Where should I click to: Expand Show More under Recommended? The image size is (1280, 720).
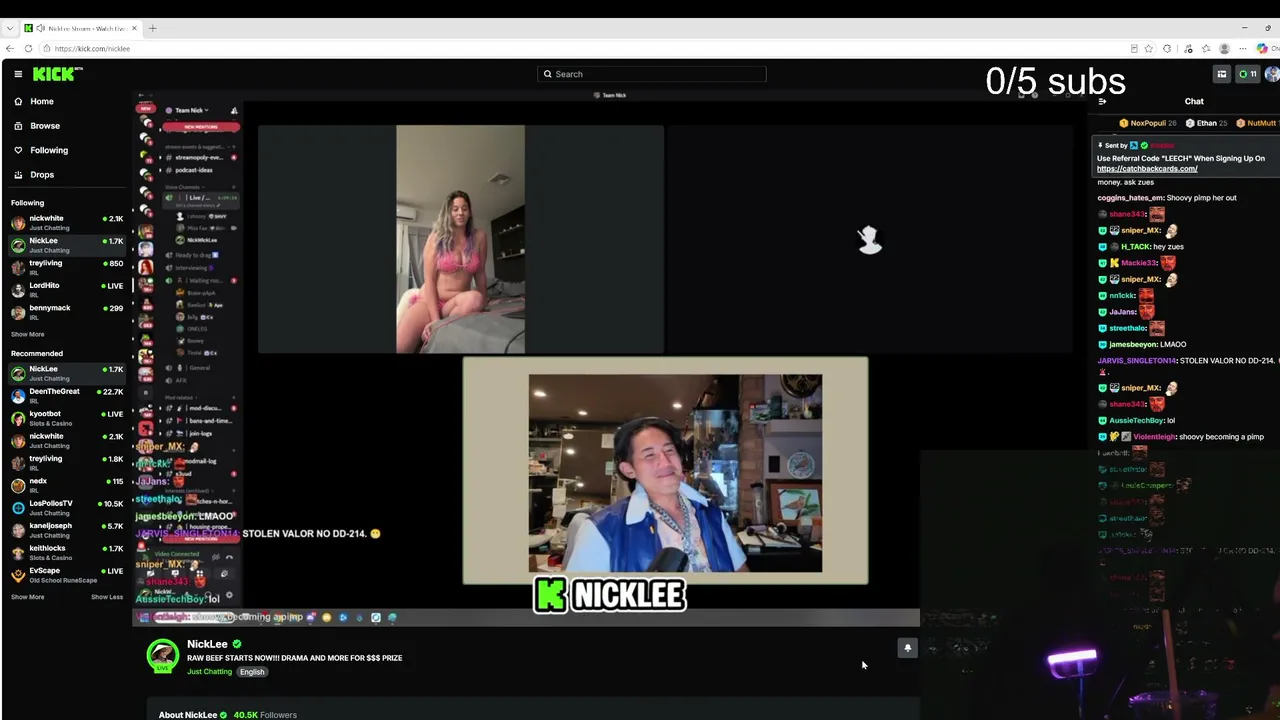click(x=28, y=597)
